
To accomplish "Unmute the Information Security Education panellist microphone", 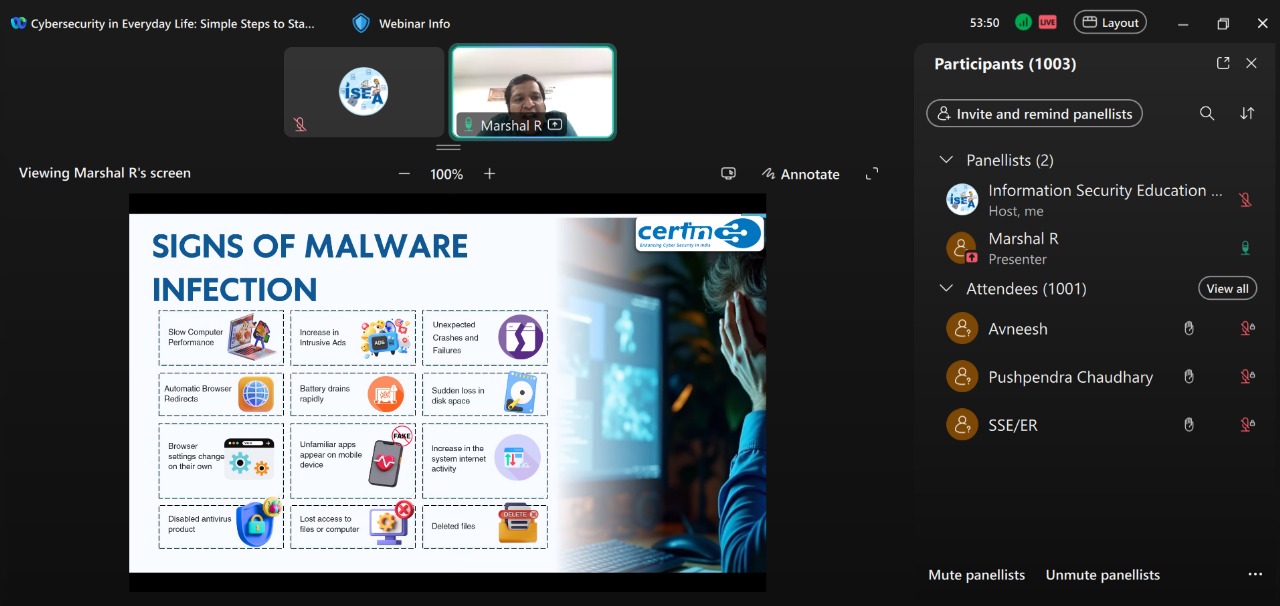I will tap(1246, 199).
